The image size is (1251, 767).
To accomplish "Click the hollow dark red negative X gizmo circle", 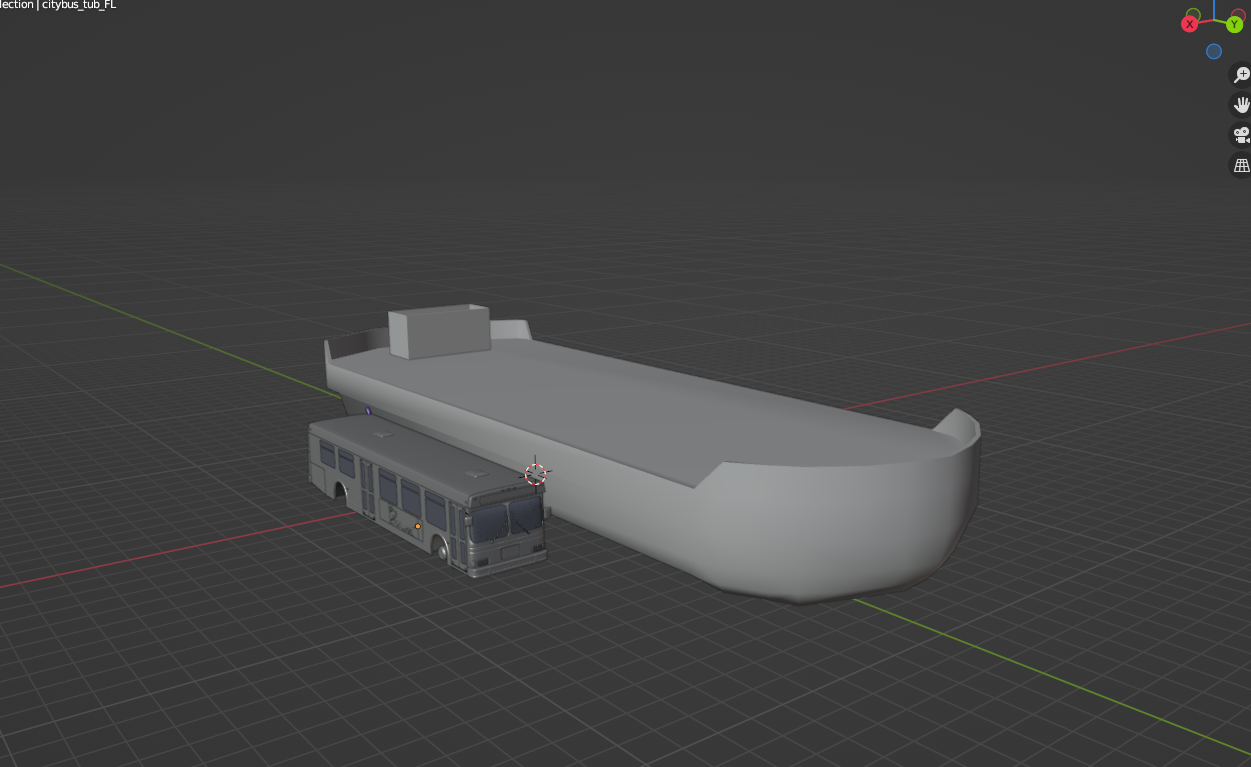I will pyautogui.click(x=1241, y=12).
